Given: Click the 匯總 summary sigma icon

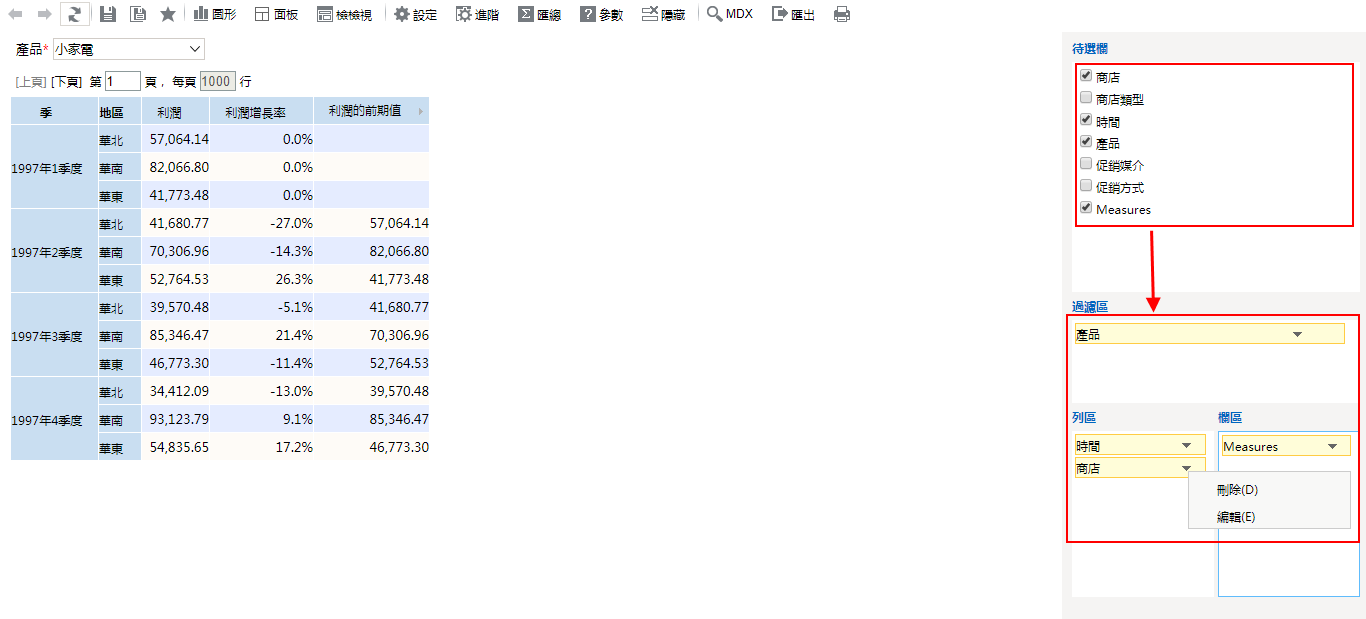Looking at the screenshot, I should pyautogui.click(x=539, y=14).
